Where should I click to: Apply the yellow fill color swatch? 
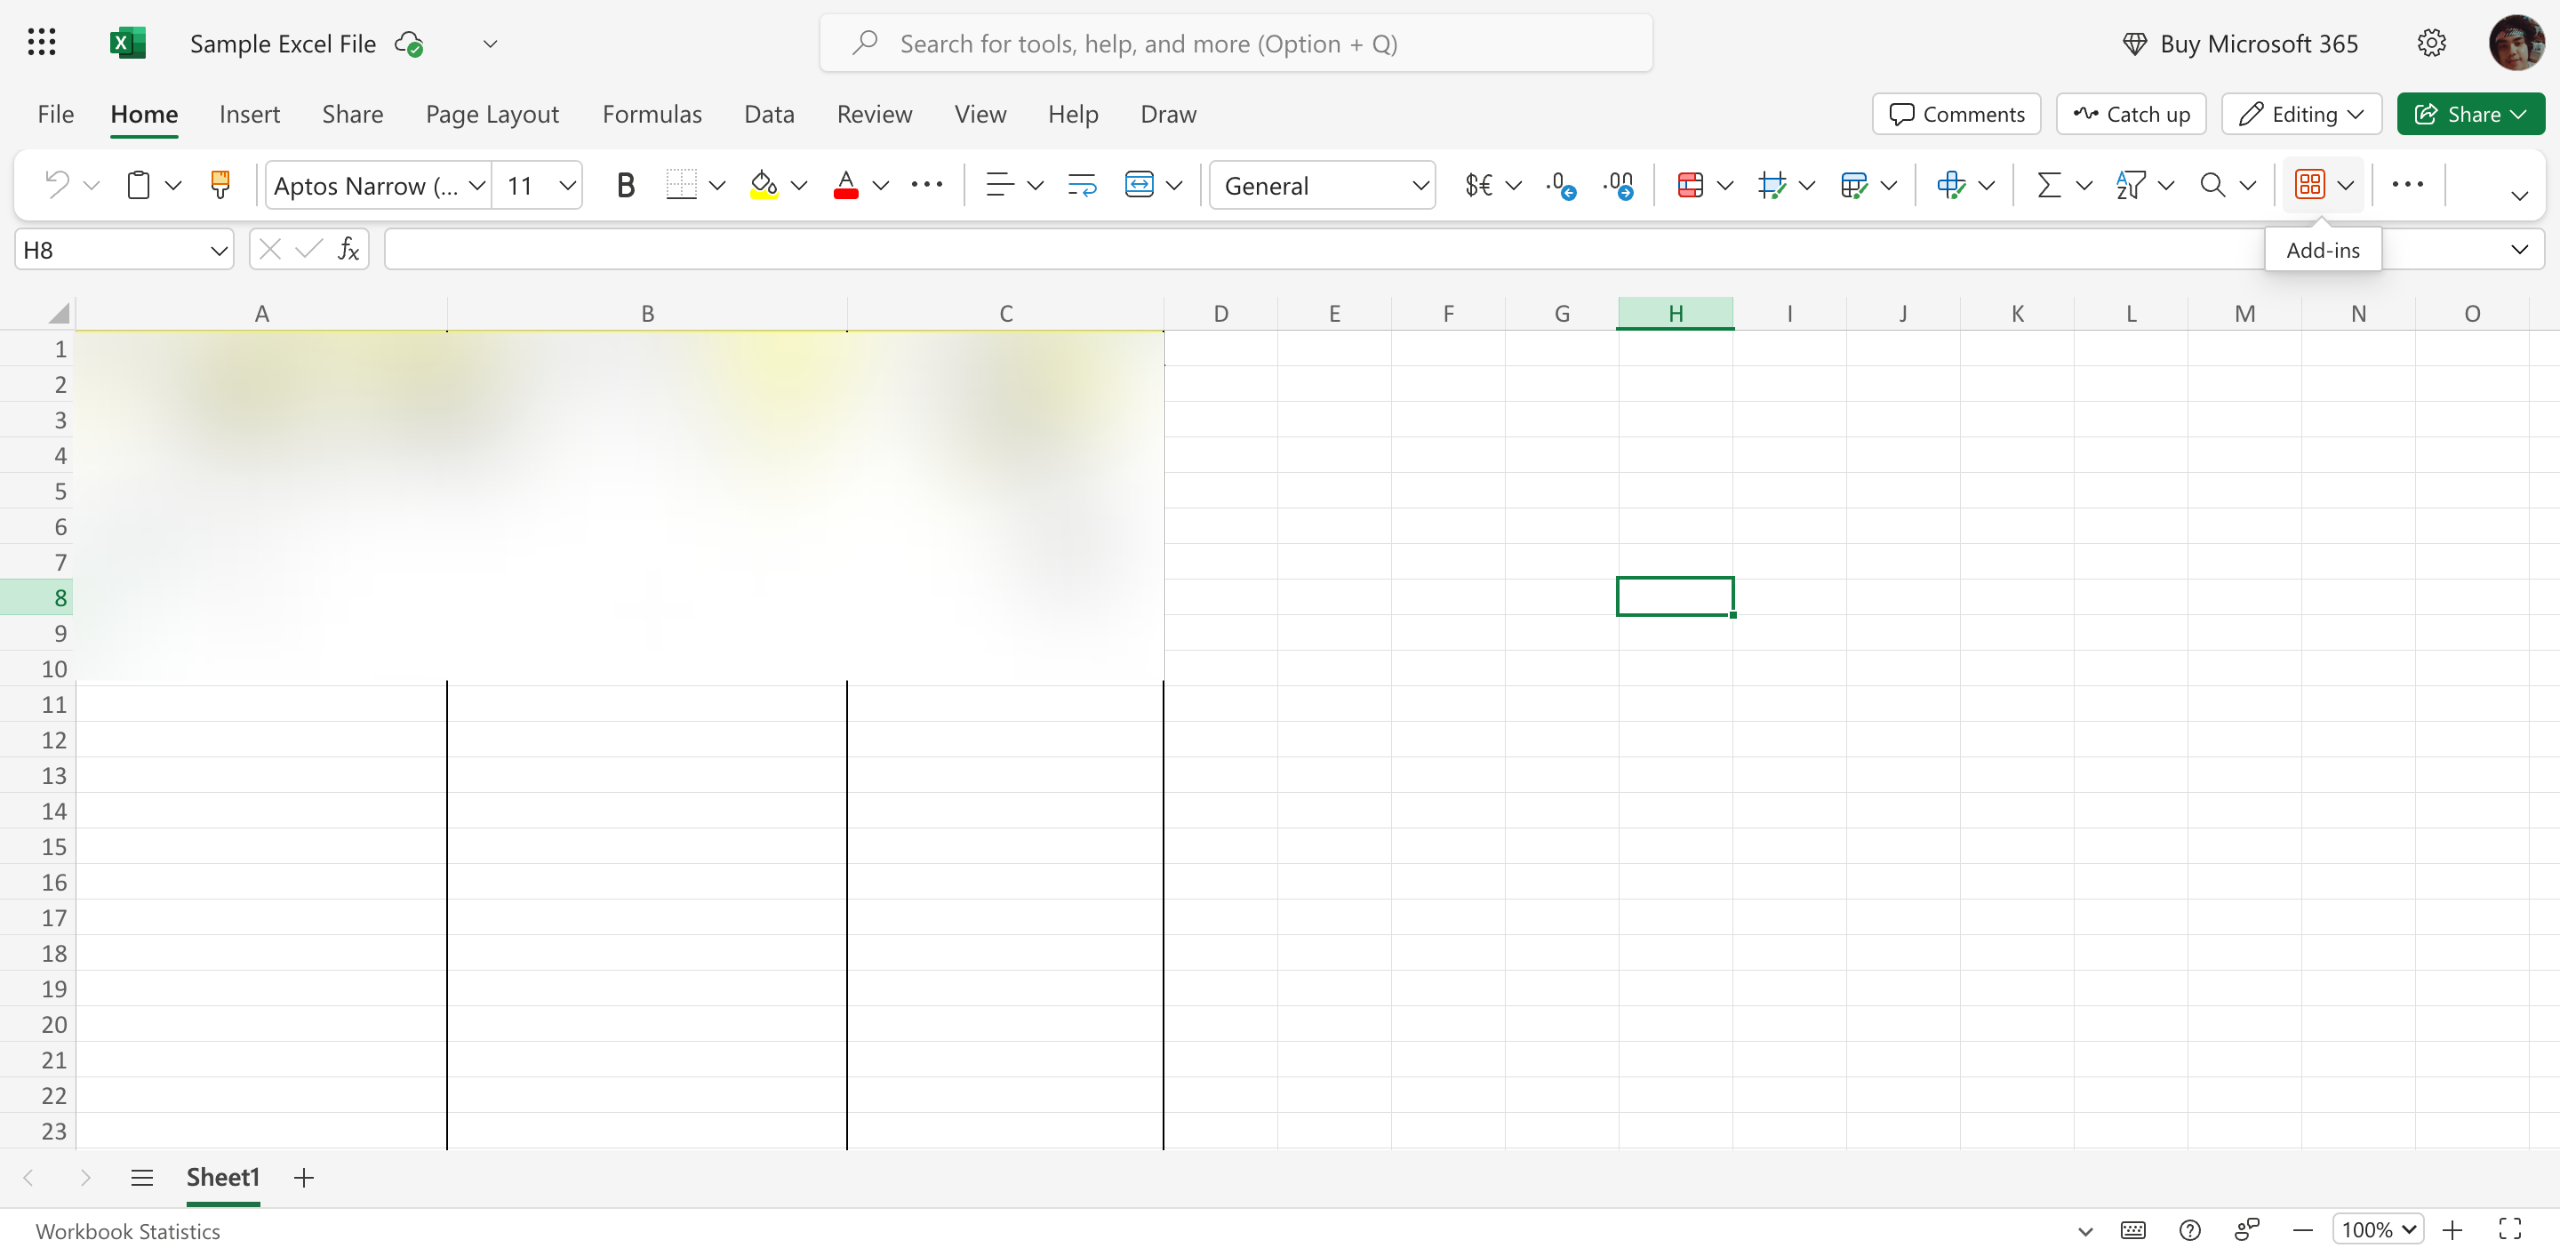coord(764,185)
